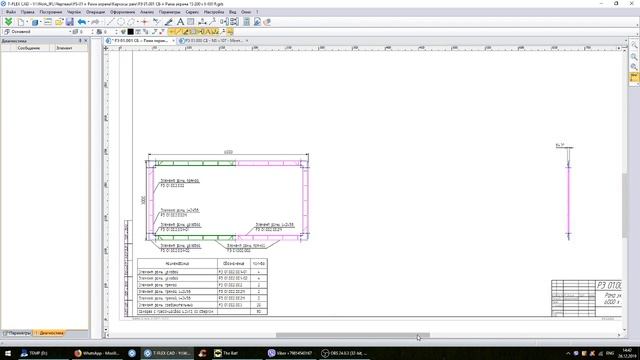Viewport: 640px width, 360px height.
Task: Switch to T-FLEX CAD taskbar item
Action: pyautogui.click(x=167, y=353)
